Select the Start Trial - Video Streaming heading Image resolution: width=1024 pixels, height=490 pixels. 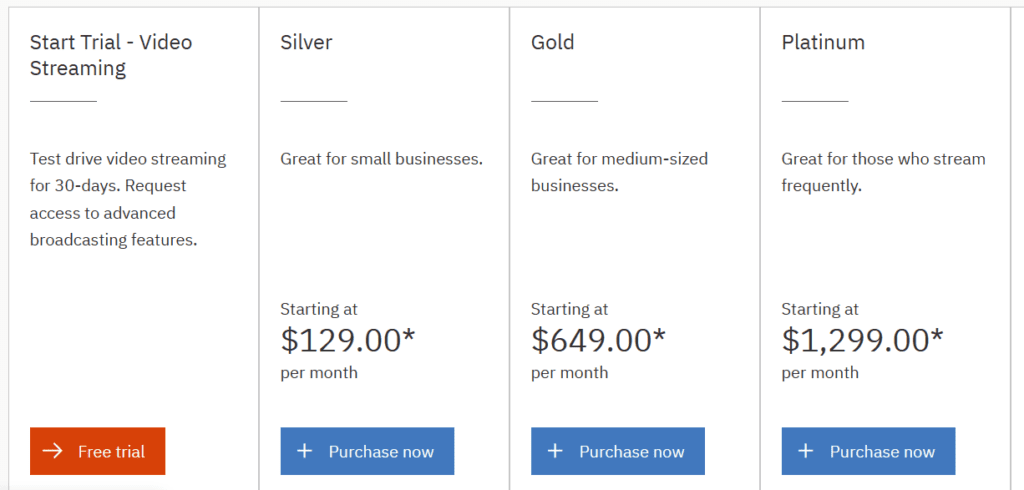coord(111,56)
